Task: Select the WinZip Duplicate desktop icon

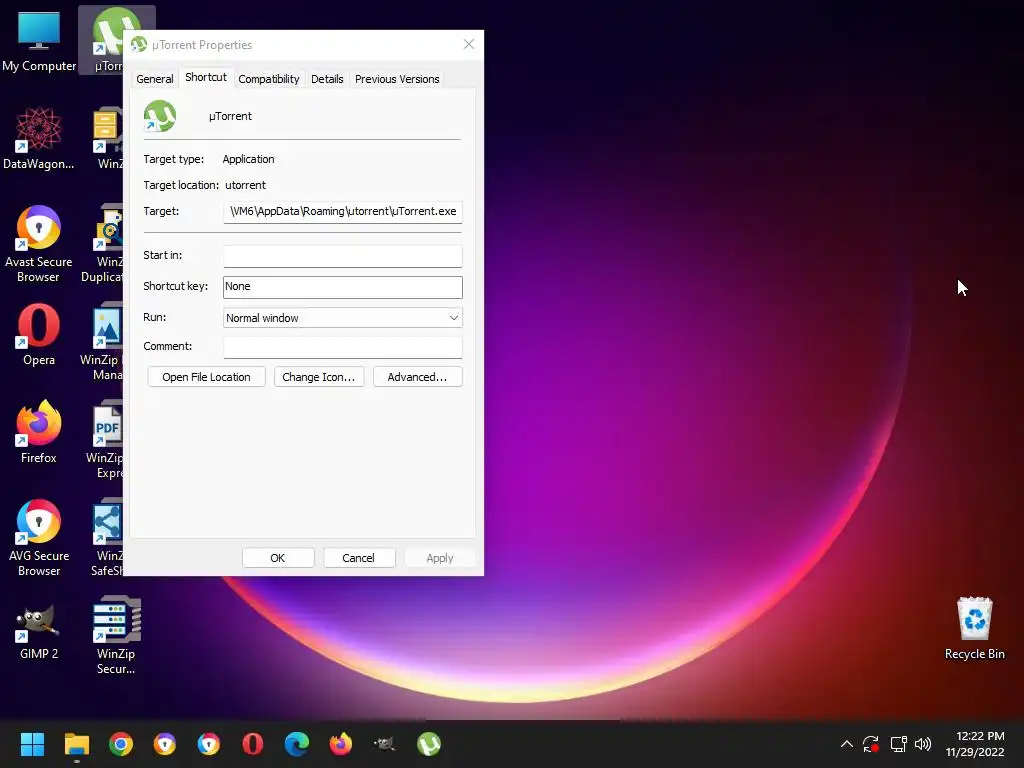Action: (102, 244)
